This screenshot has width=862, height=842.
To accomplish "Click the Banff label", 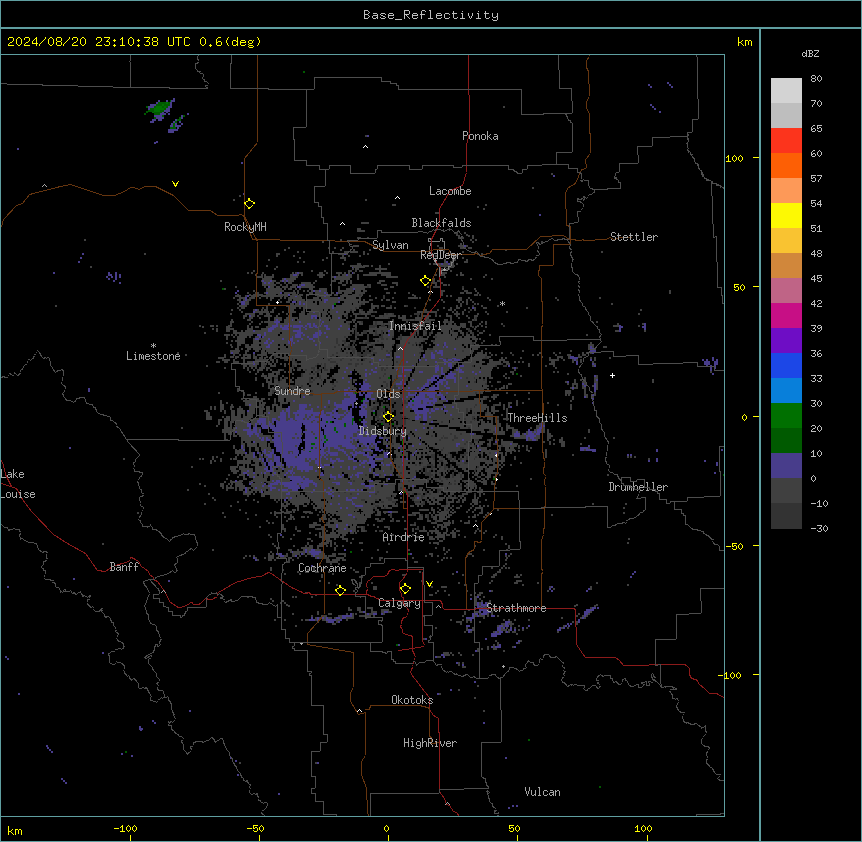I will click(124, 567).
